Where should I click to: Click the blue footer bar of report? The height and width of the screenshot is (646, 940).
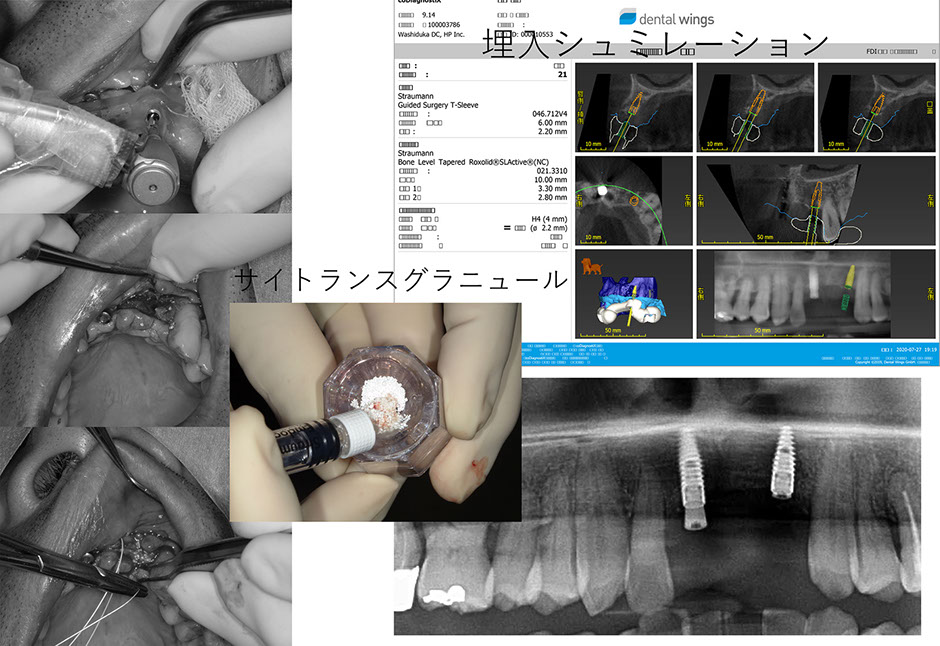click(x=757, y=353)
